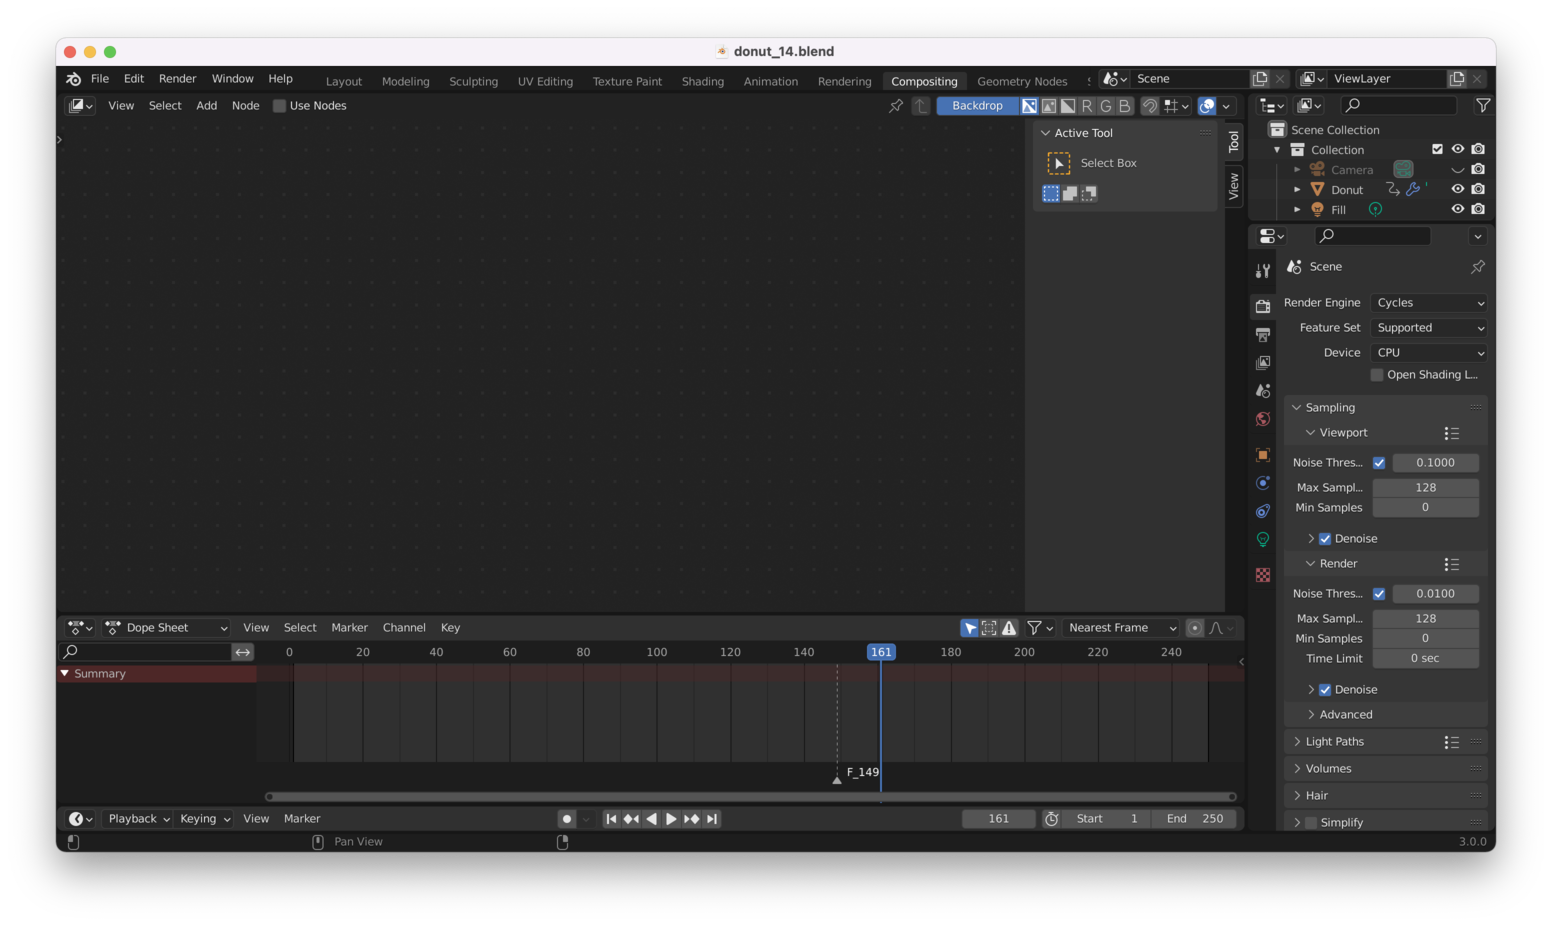Open the Render Engine dropdown

point(1428,302)
